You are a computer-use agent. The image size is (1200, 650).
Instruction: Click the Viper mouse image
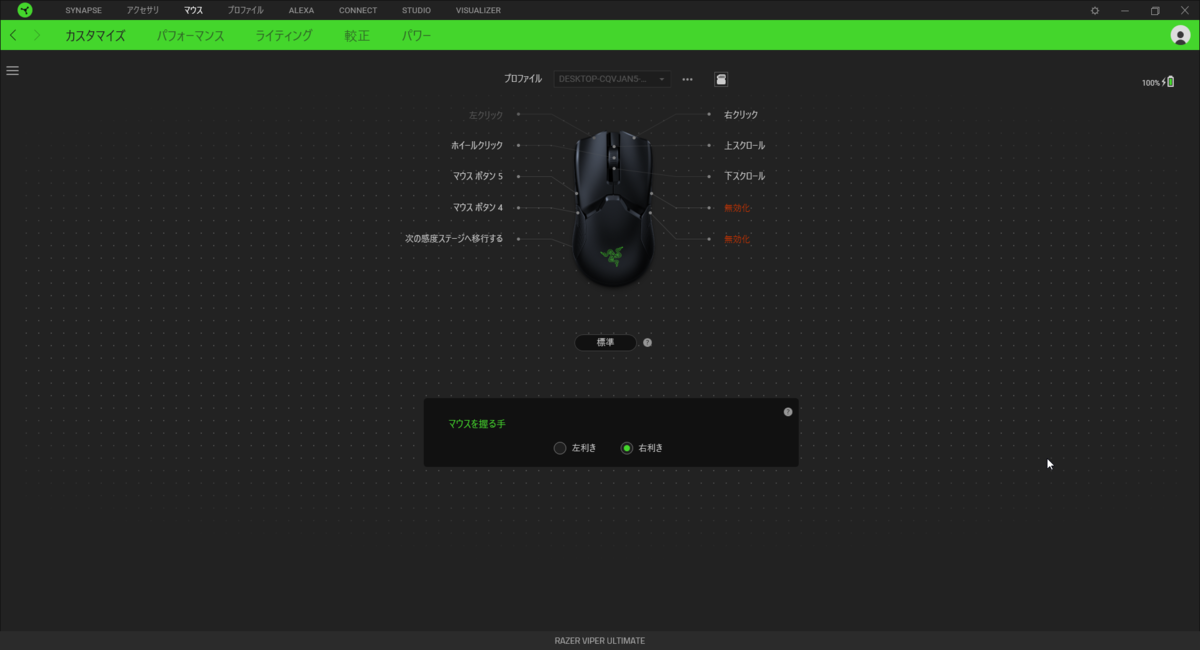[x=613, y=209]
